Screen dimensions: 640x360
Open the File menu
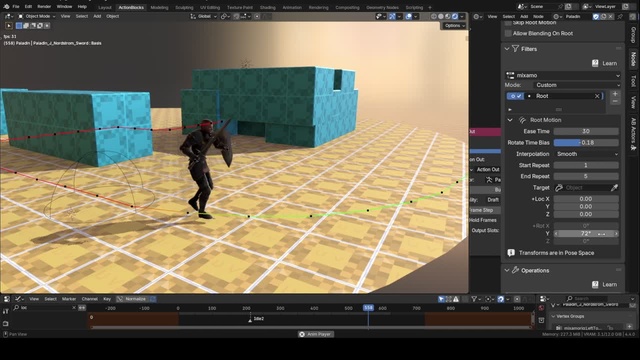[16, 7]
